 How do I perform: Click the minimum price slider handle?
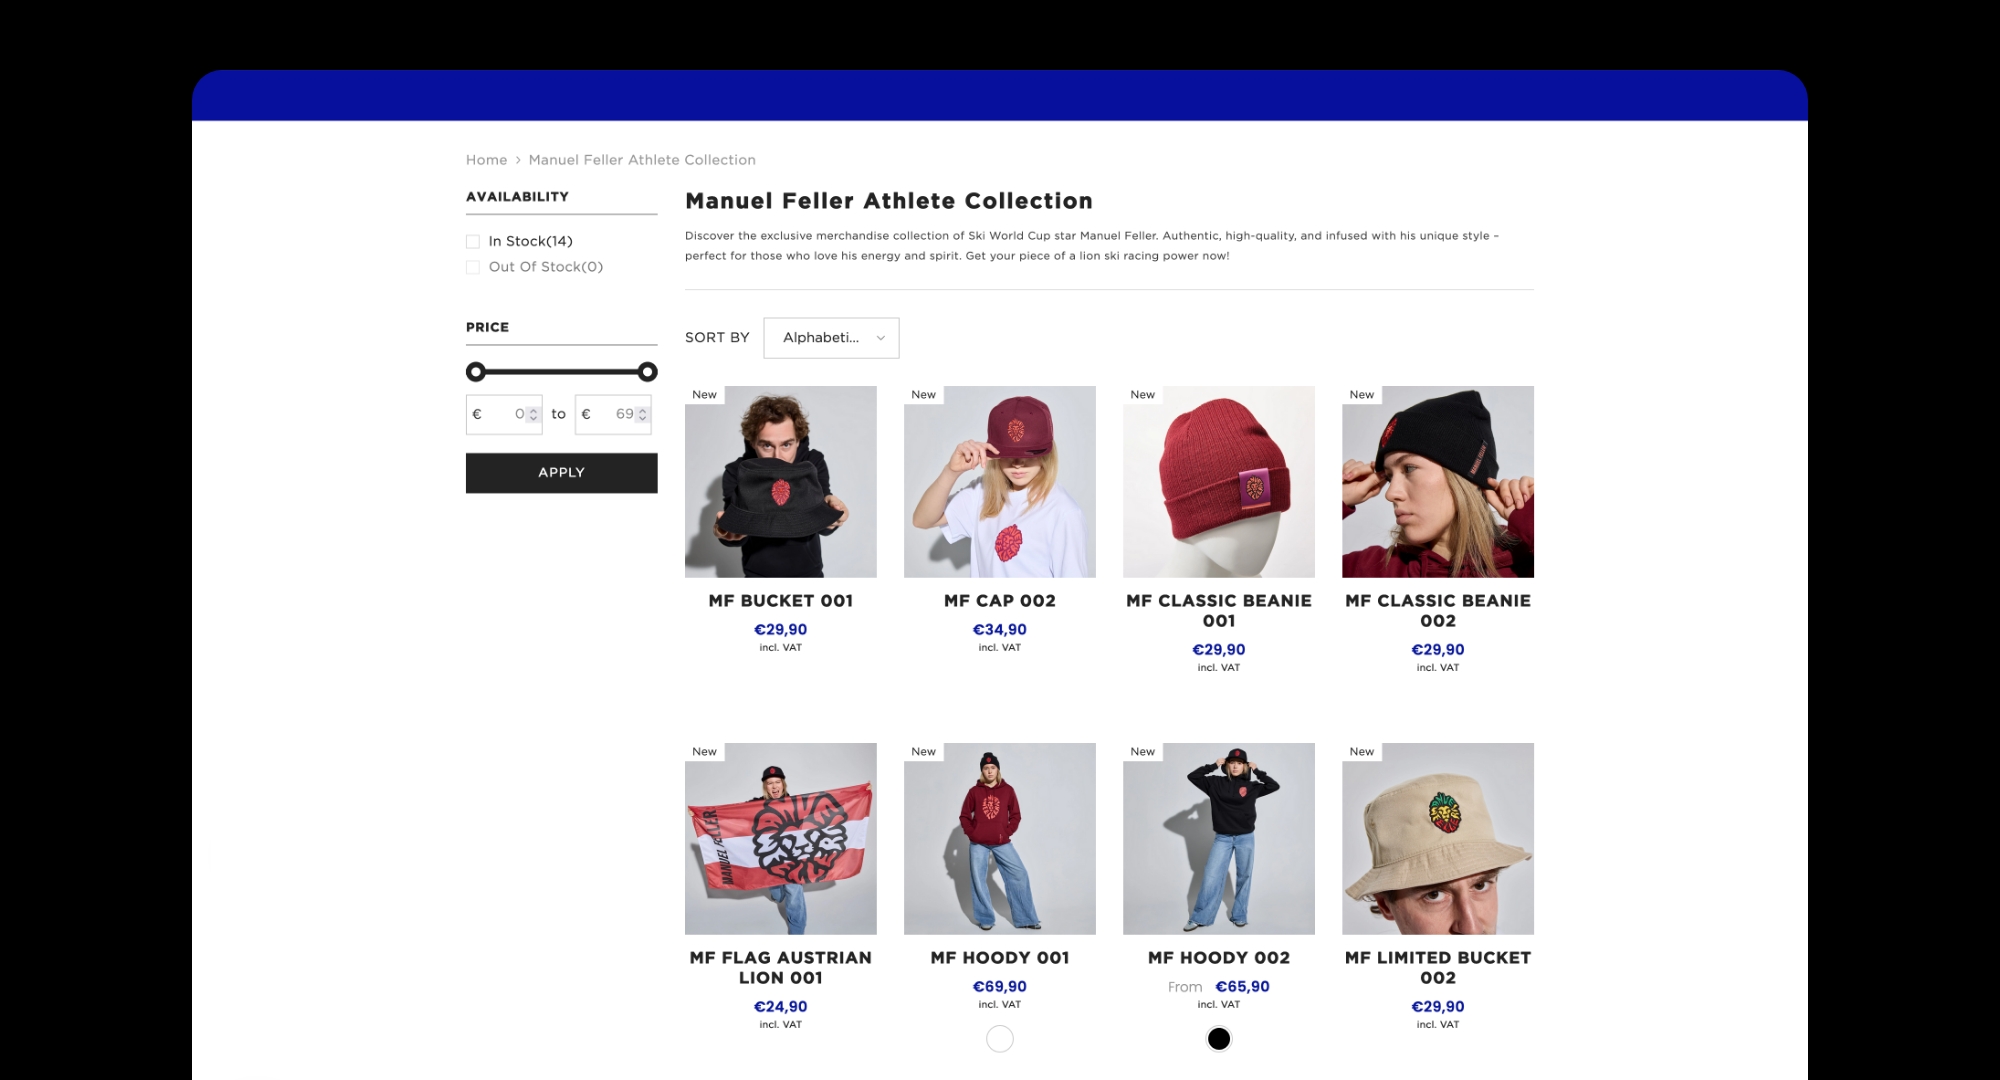click(476, 372)
